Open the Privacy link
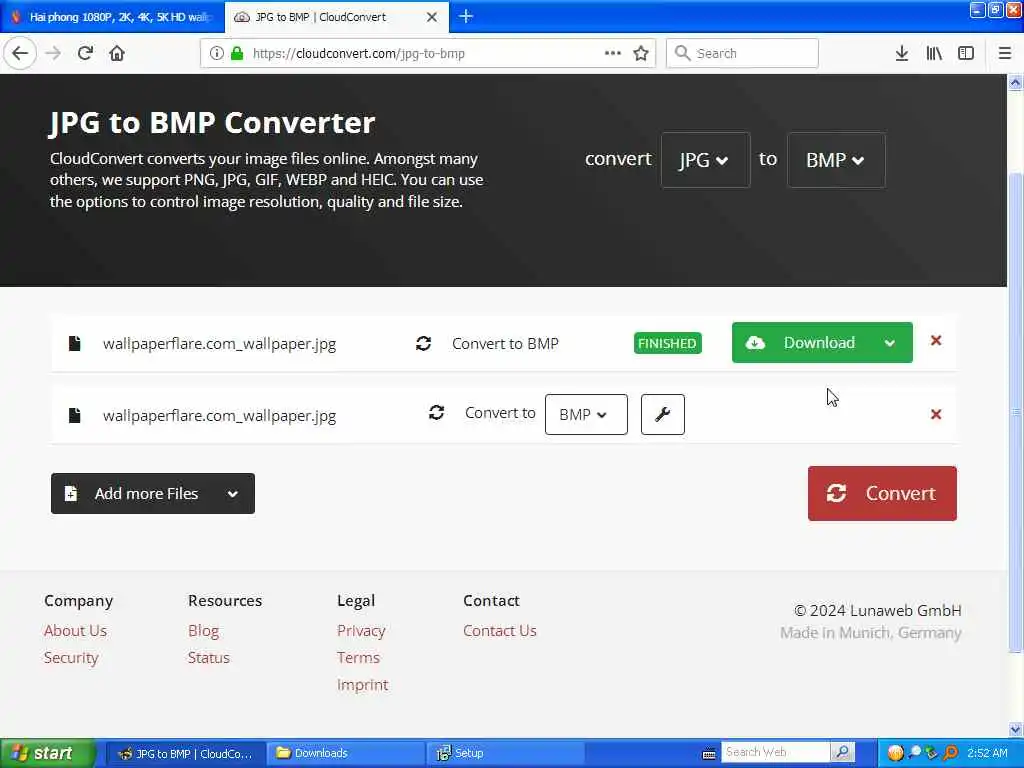1024x768 pixels. pos(360,630)
